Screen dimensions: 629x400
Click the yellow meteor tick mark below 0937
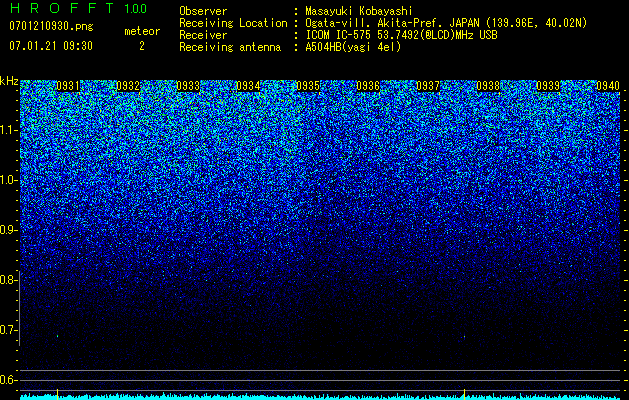pyautogui.click(x=465, y=394)
